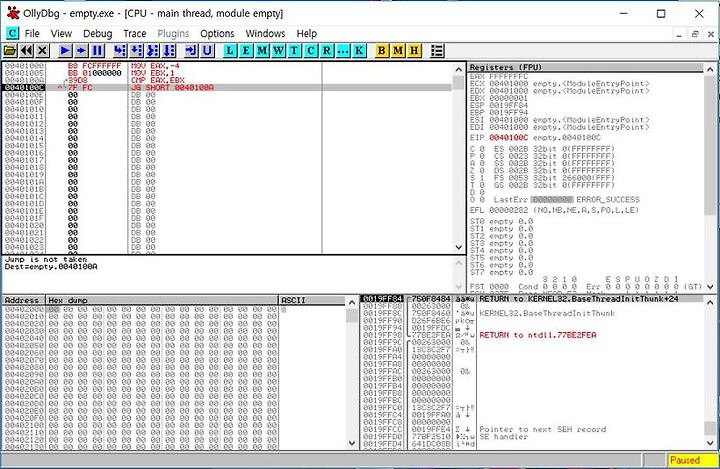Open the Log window with the L icon
Image resolution: width=720 pixels, height=469 pixels.
click(x=230, y=51)
